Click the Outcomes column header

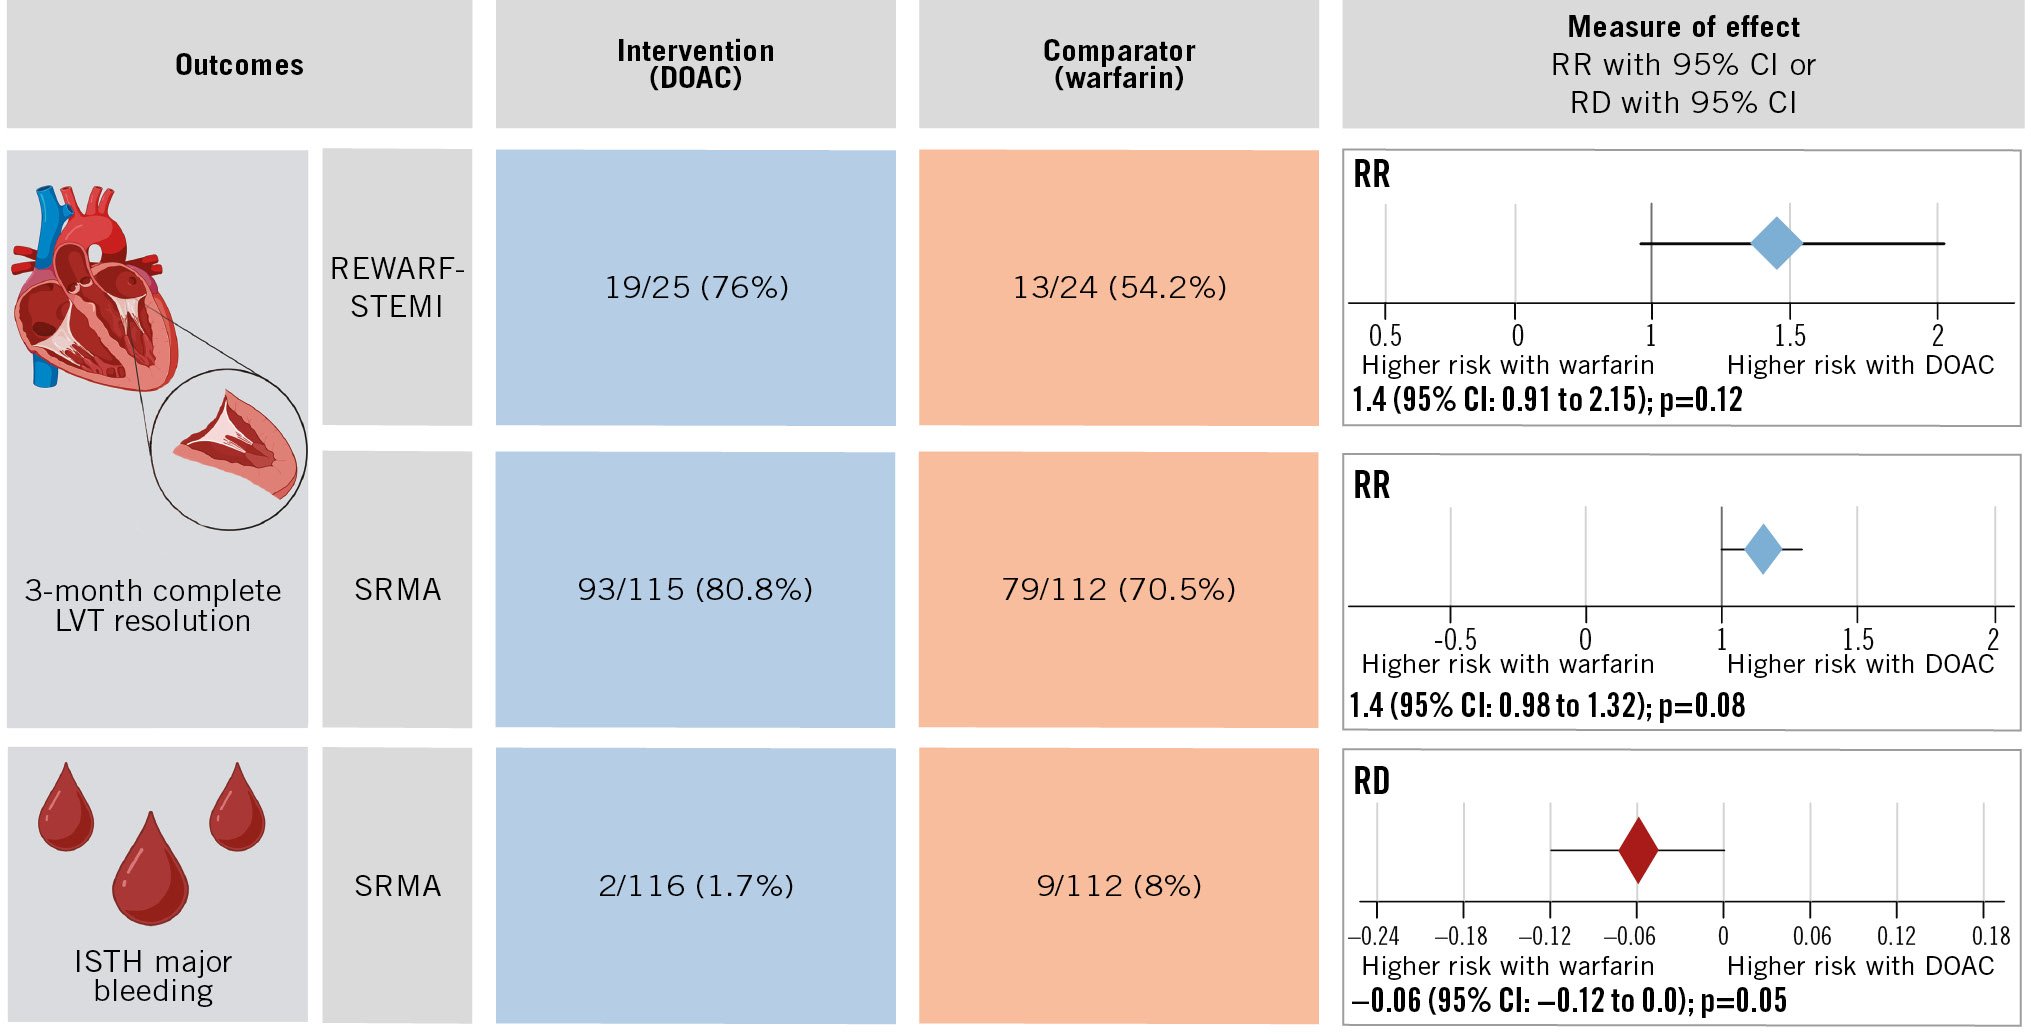point(239,65)
